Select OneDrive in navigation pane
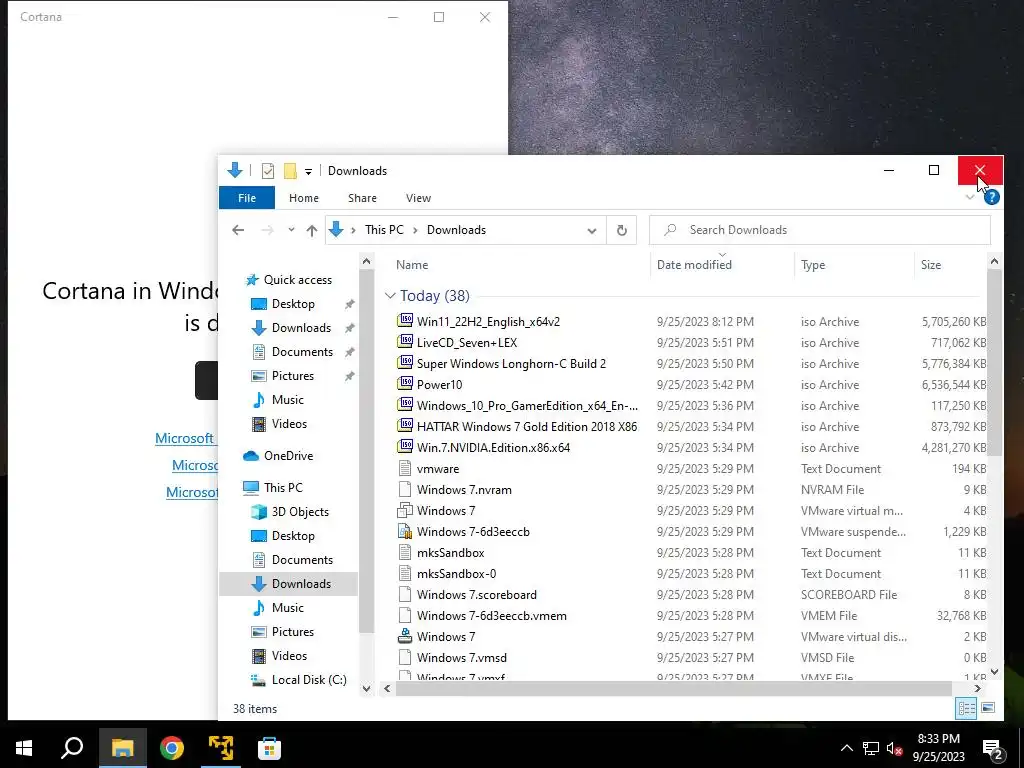Viewport: 1024px width, 768px height. [288, 456]
